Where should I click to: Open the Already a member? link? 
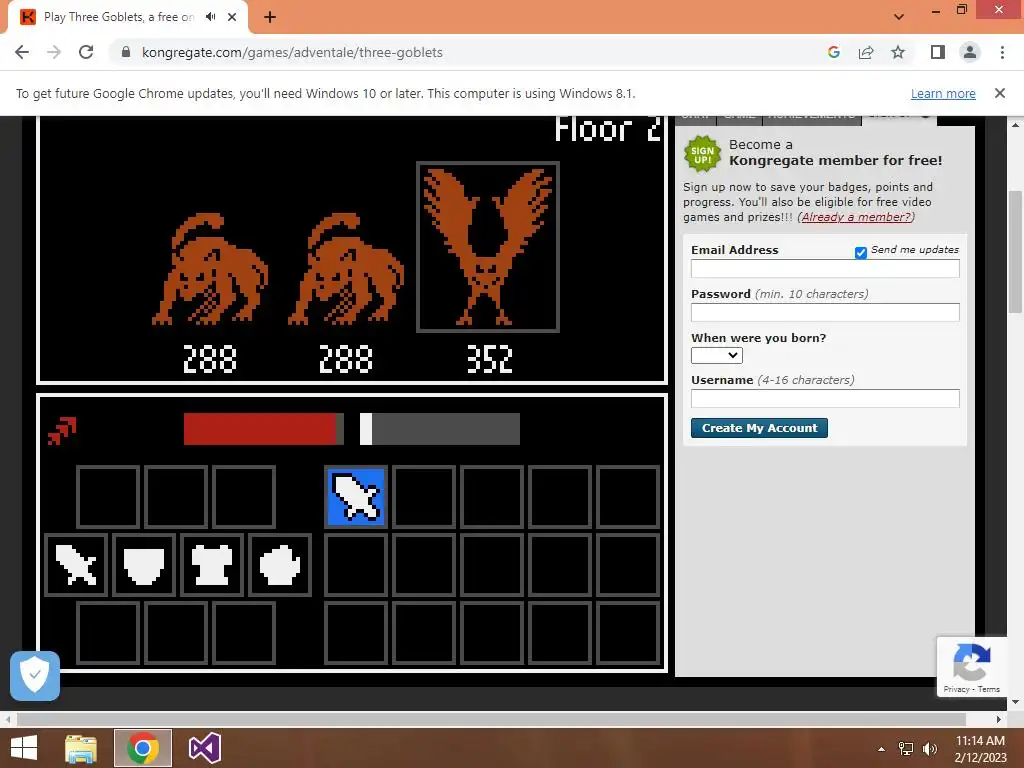click(856, 217)
